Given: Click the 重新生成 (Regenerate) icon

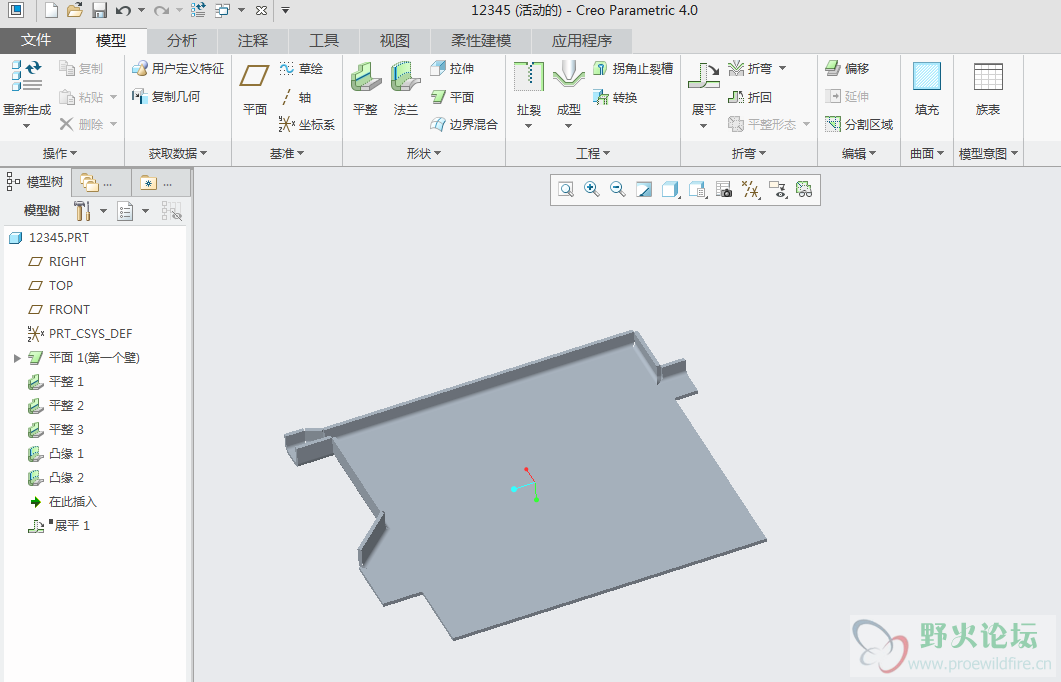Looking at the screenshot, I should [x=27, y=76].
